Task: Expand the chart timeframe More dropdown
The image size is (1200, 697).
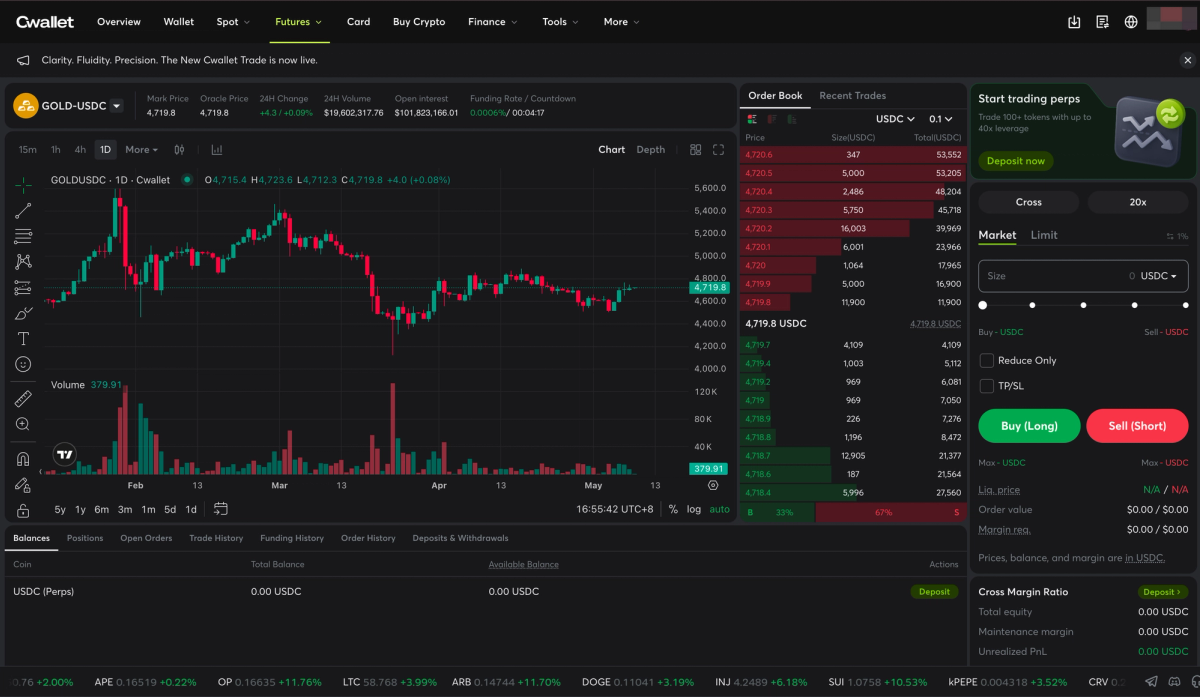Action: click(x=141, y=150)
